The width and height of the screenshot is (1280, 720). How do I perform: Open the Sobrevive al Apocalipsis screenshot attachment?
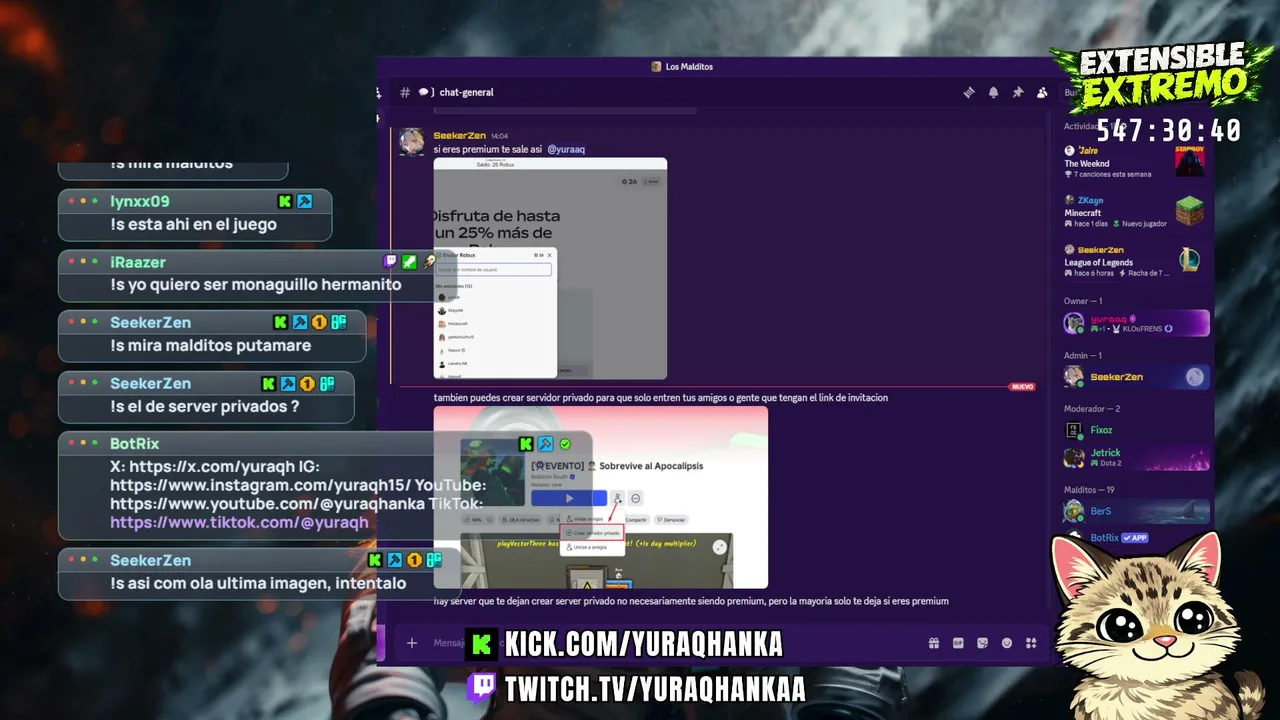(x=601, y=497)
